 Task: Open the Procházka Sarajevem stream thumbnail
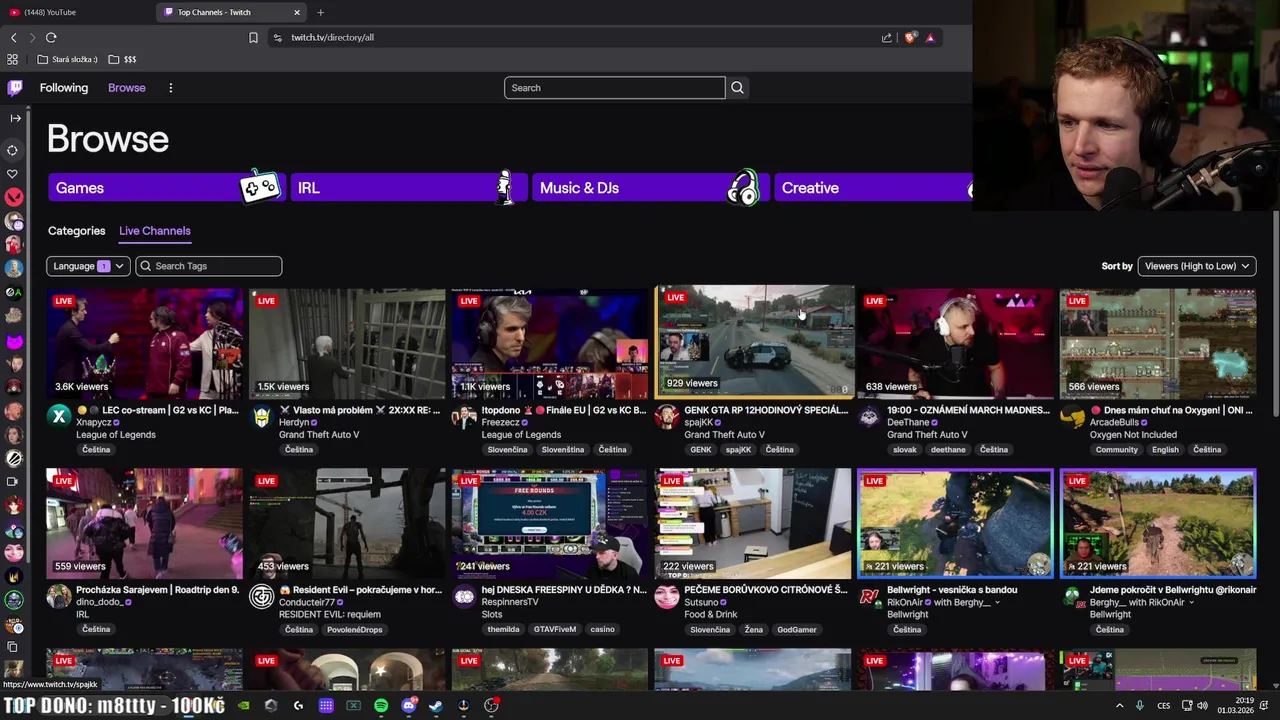pos(144,523)
